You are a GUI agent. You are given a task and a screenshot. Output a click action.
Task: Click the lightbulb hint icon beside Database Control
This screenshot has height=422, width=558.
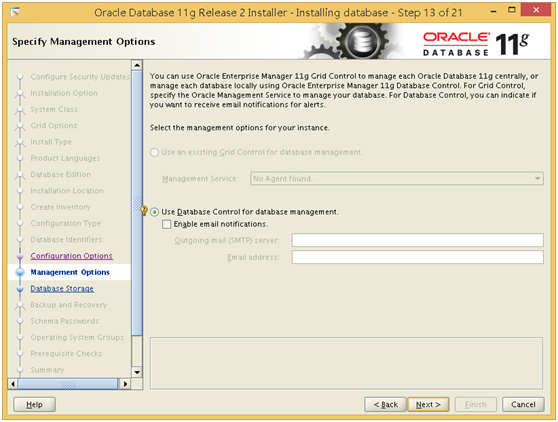point(144,210)
